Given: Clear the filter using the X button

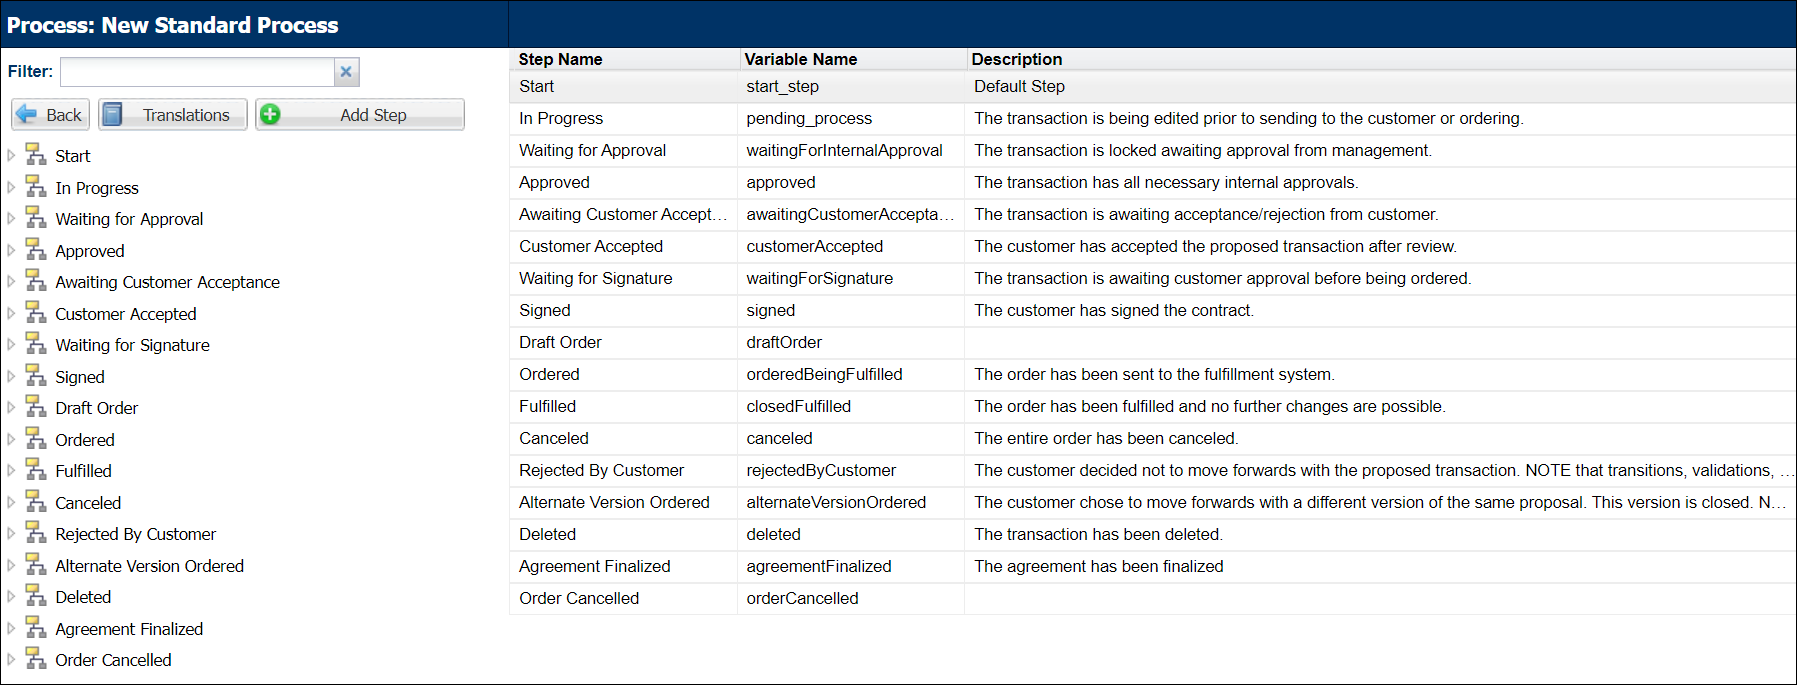Looking at the screenshot, I should [x=345, y=71].
